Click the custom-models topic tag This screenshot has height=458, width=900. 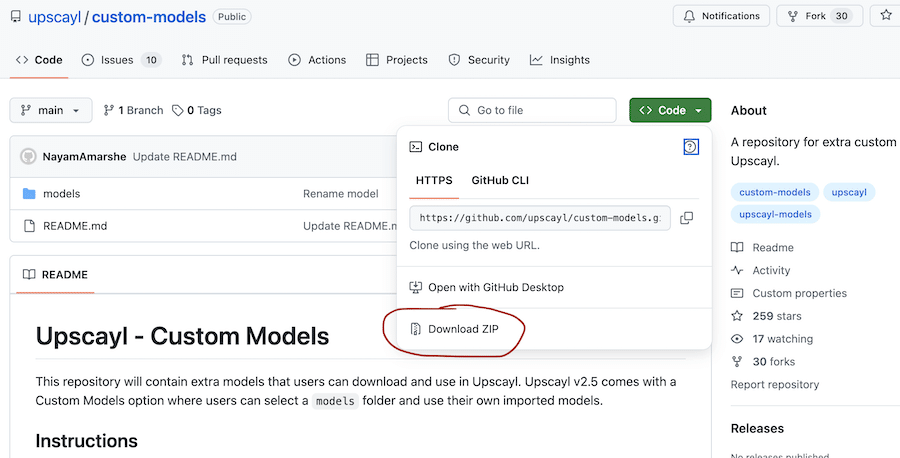click(x=775, y=192)
